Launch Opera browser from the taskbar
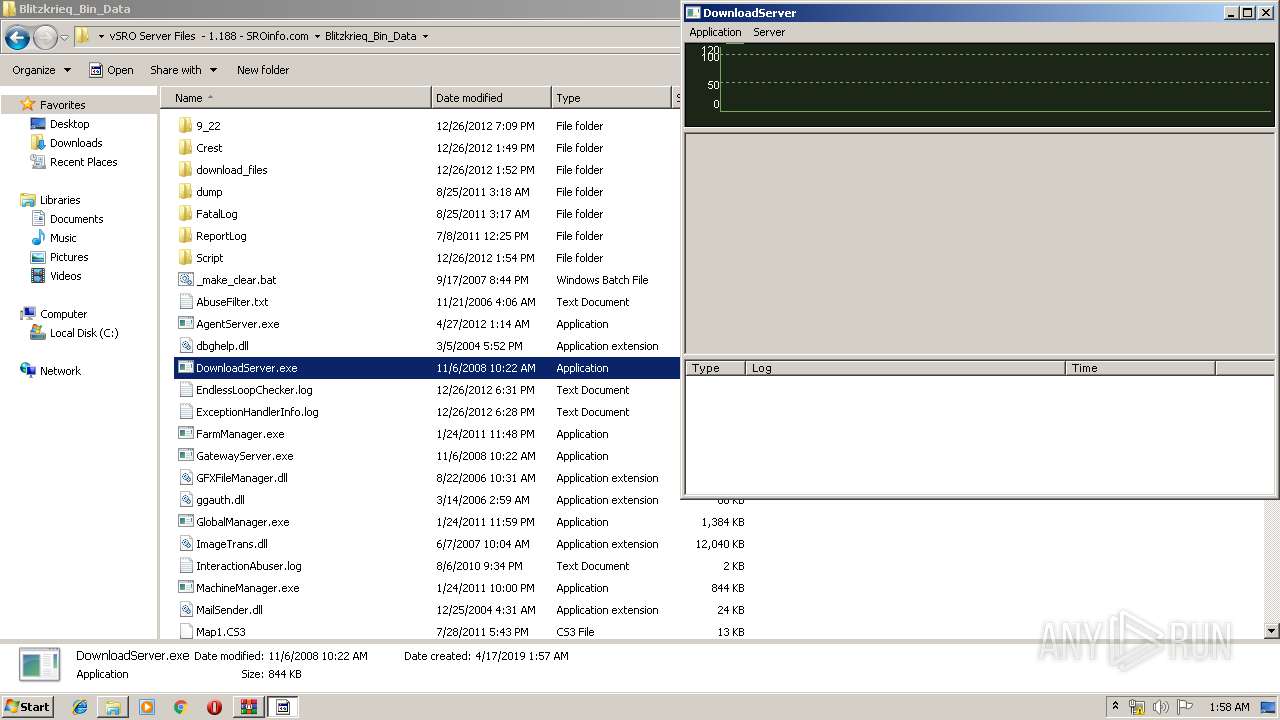Screen dimensions: 1280x720 [x=214, y=707]
